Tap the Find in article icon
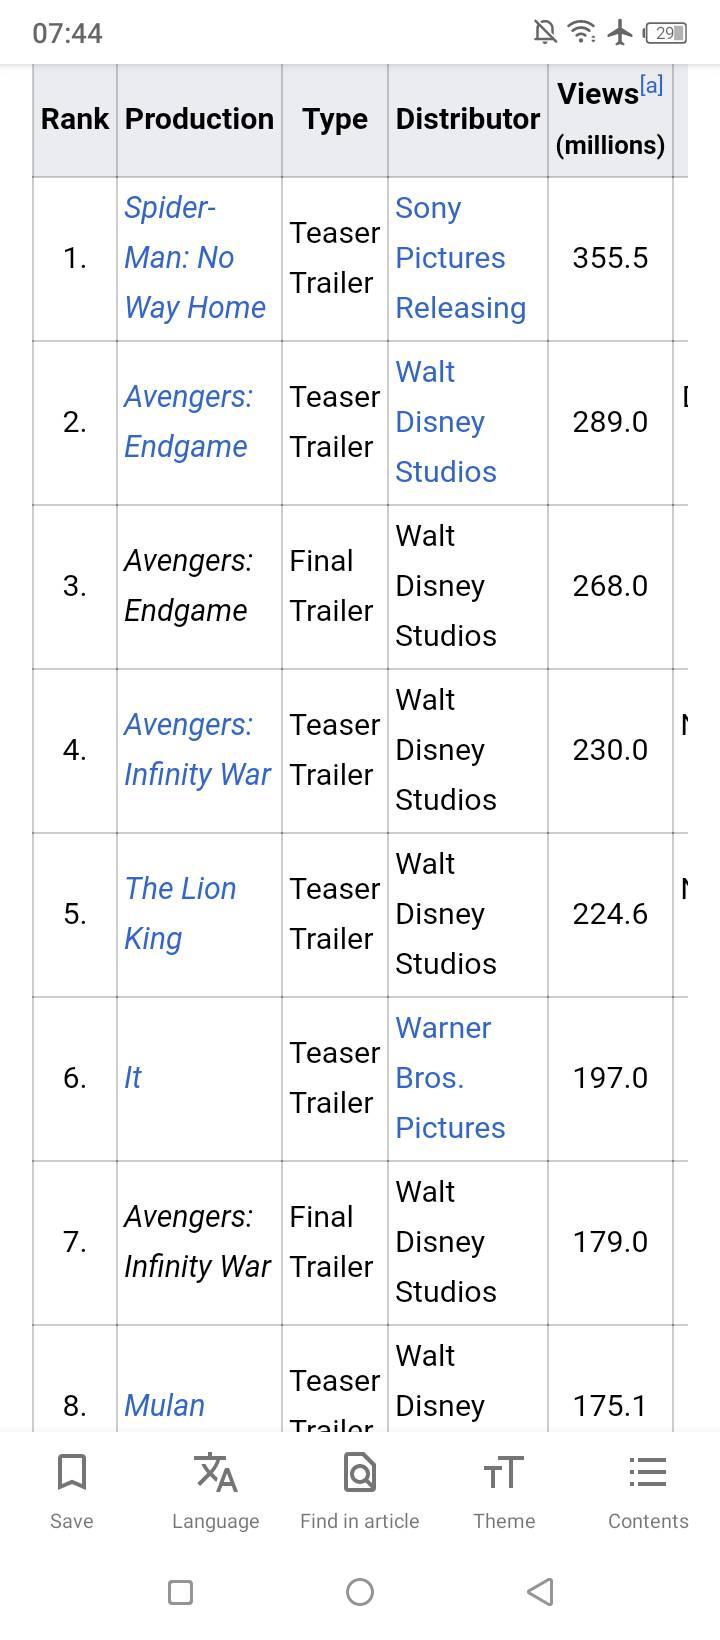 [x=360, y=1473]
